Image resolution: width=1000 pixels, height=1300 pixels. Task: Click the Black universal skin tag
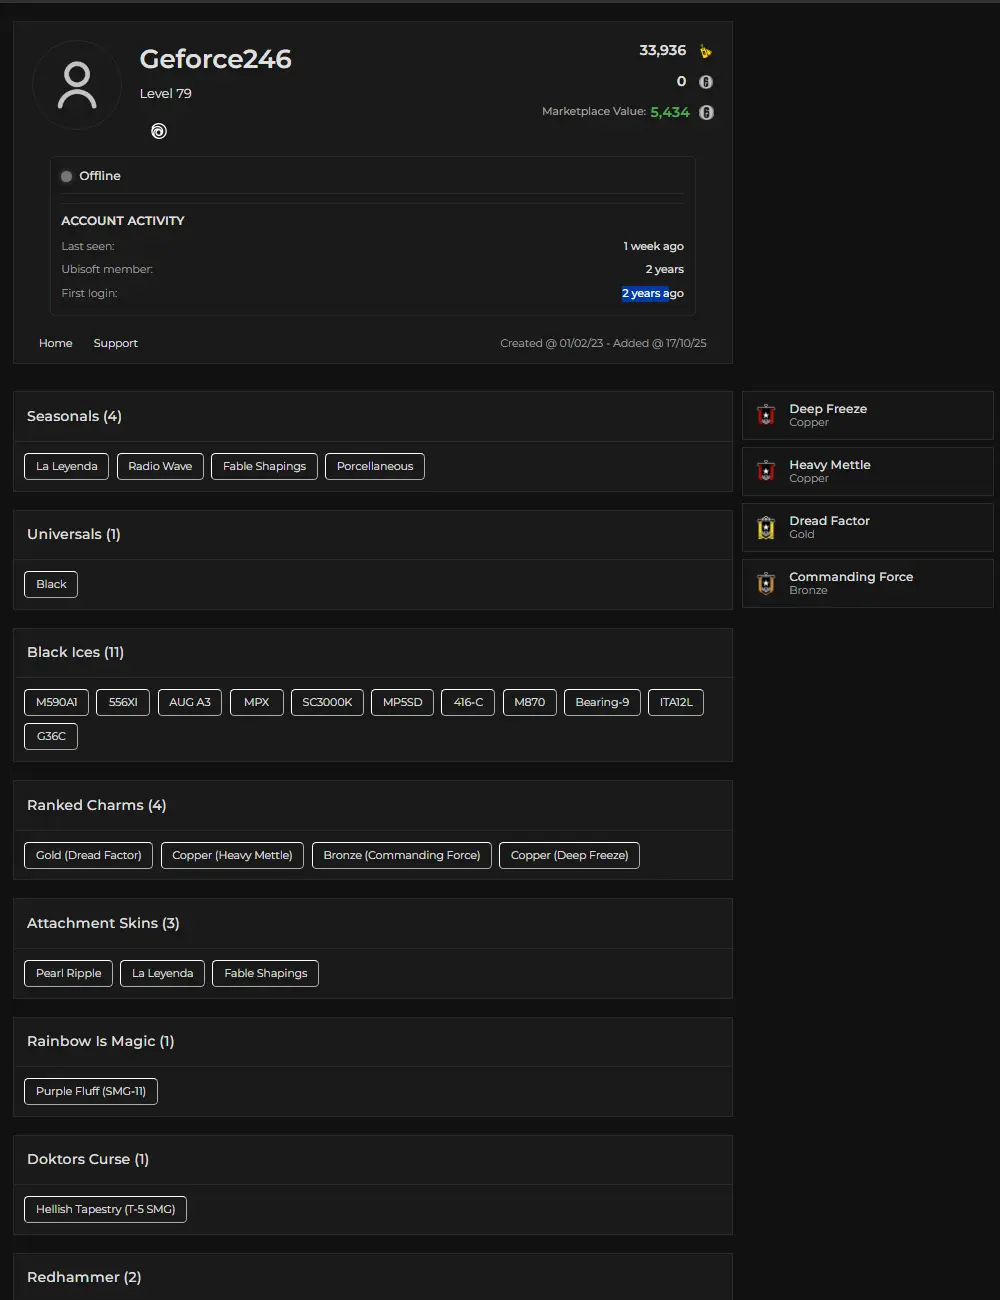point(51,584)
